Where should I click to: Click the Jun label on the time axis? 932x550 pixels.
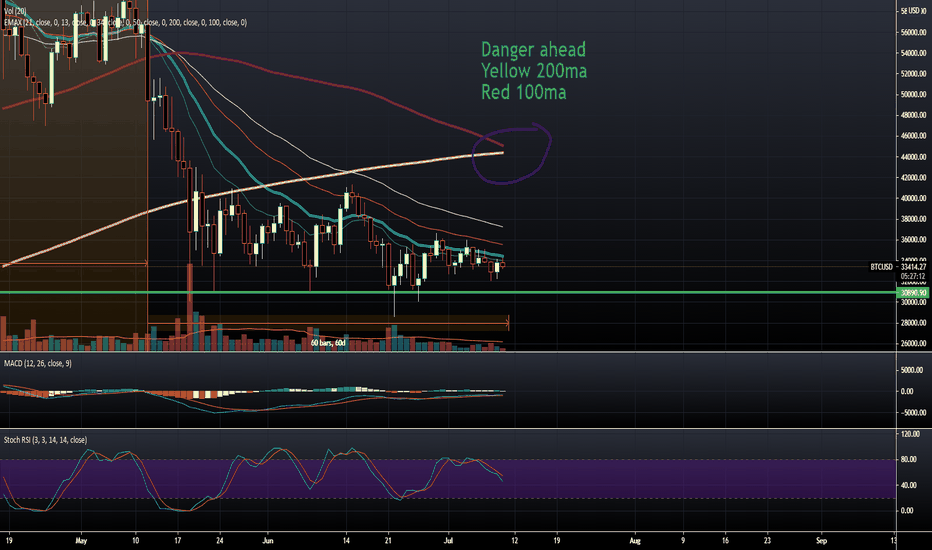pos(267,540)
